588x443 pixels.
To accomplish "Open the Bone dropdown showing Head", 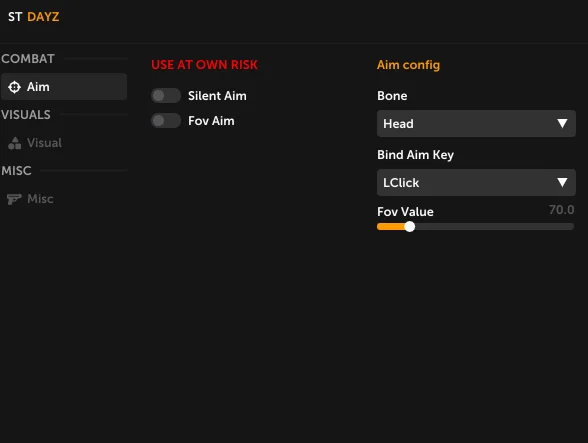I will (476, 123).
